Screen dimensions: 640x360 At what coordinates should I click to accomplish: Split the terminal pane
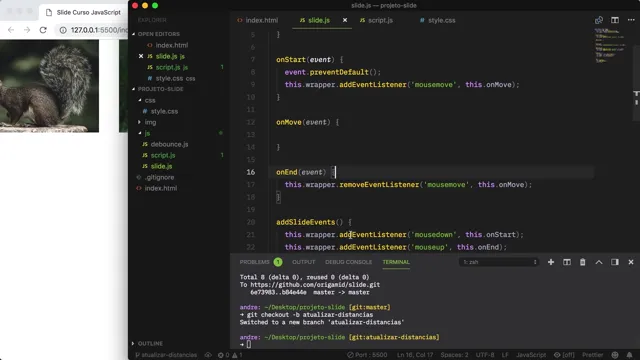[567, 262]
